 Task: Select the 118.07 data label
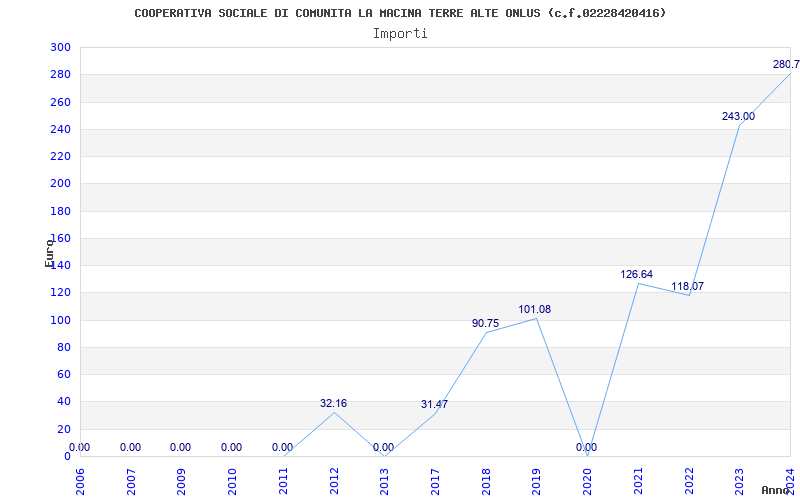click(x=687, y=286)
